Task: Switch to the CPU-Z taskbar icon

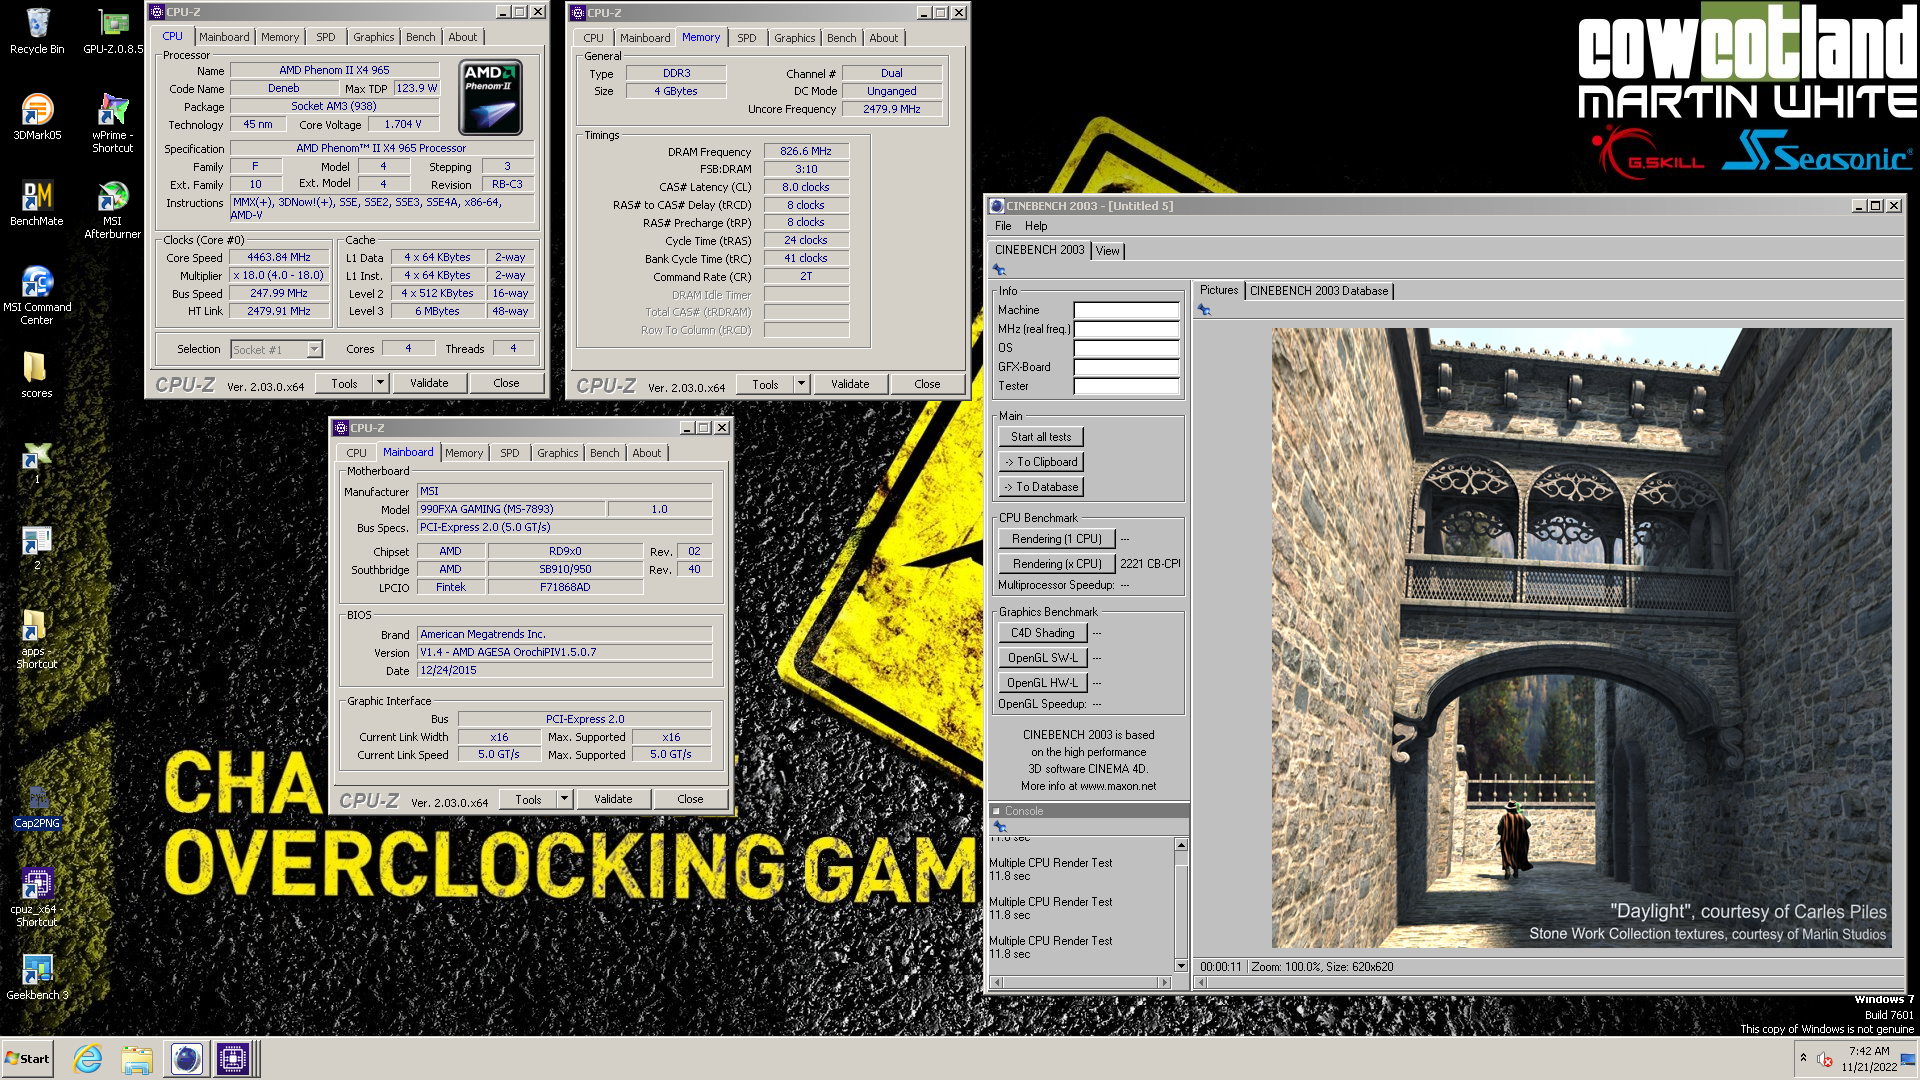Action: tap(233, 1059)
